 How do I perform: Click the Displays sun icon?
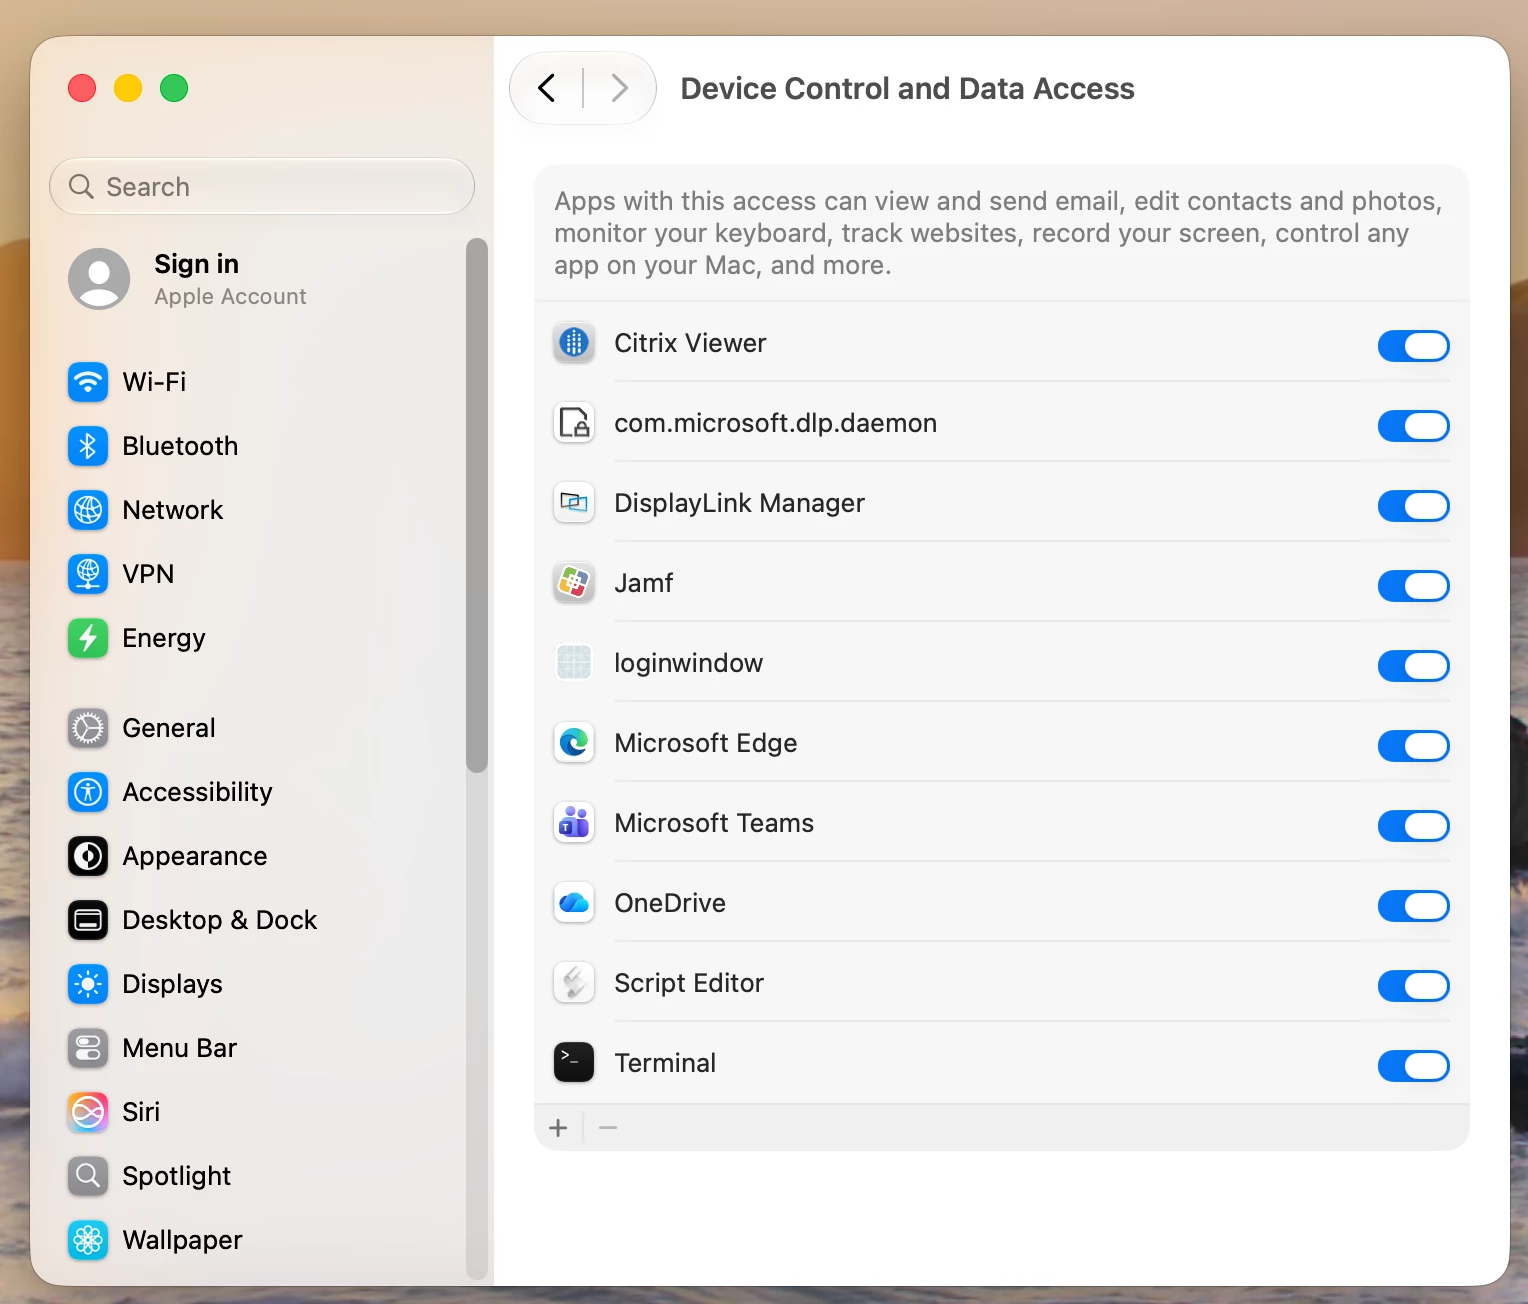(88, 984)
